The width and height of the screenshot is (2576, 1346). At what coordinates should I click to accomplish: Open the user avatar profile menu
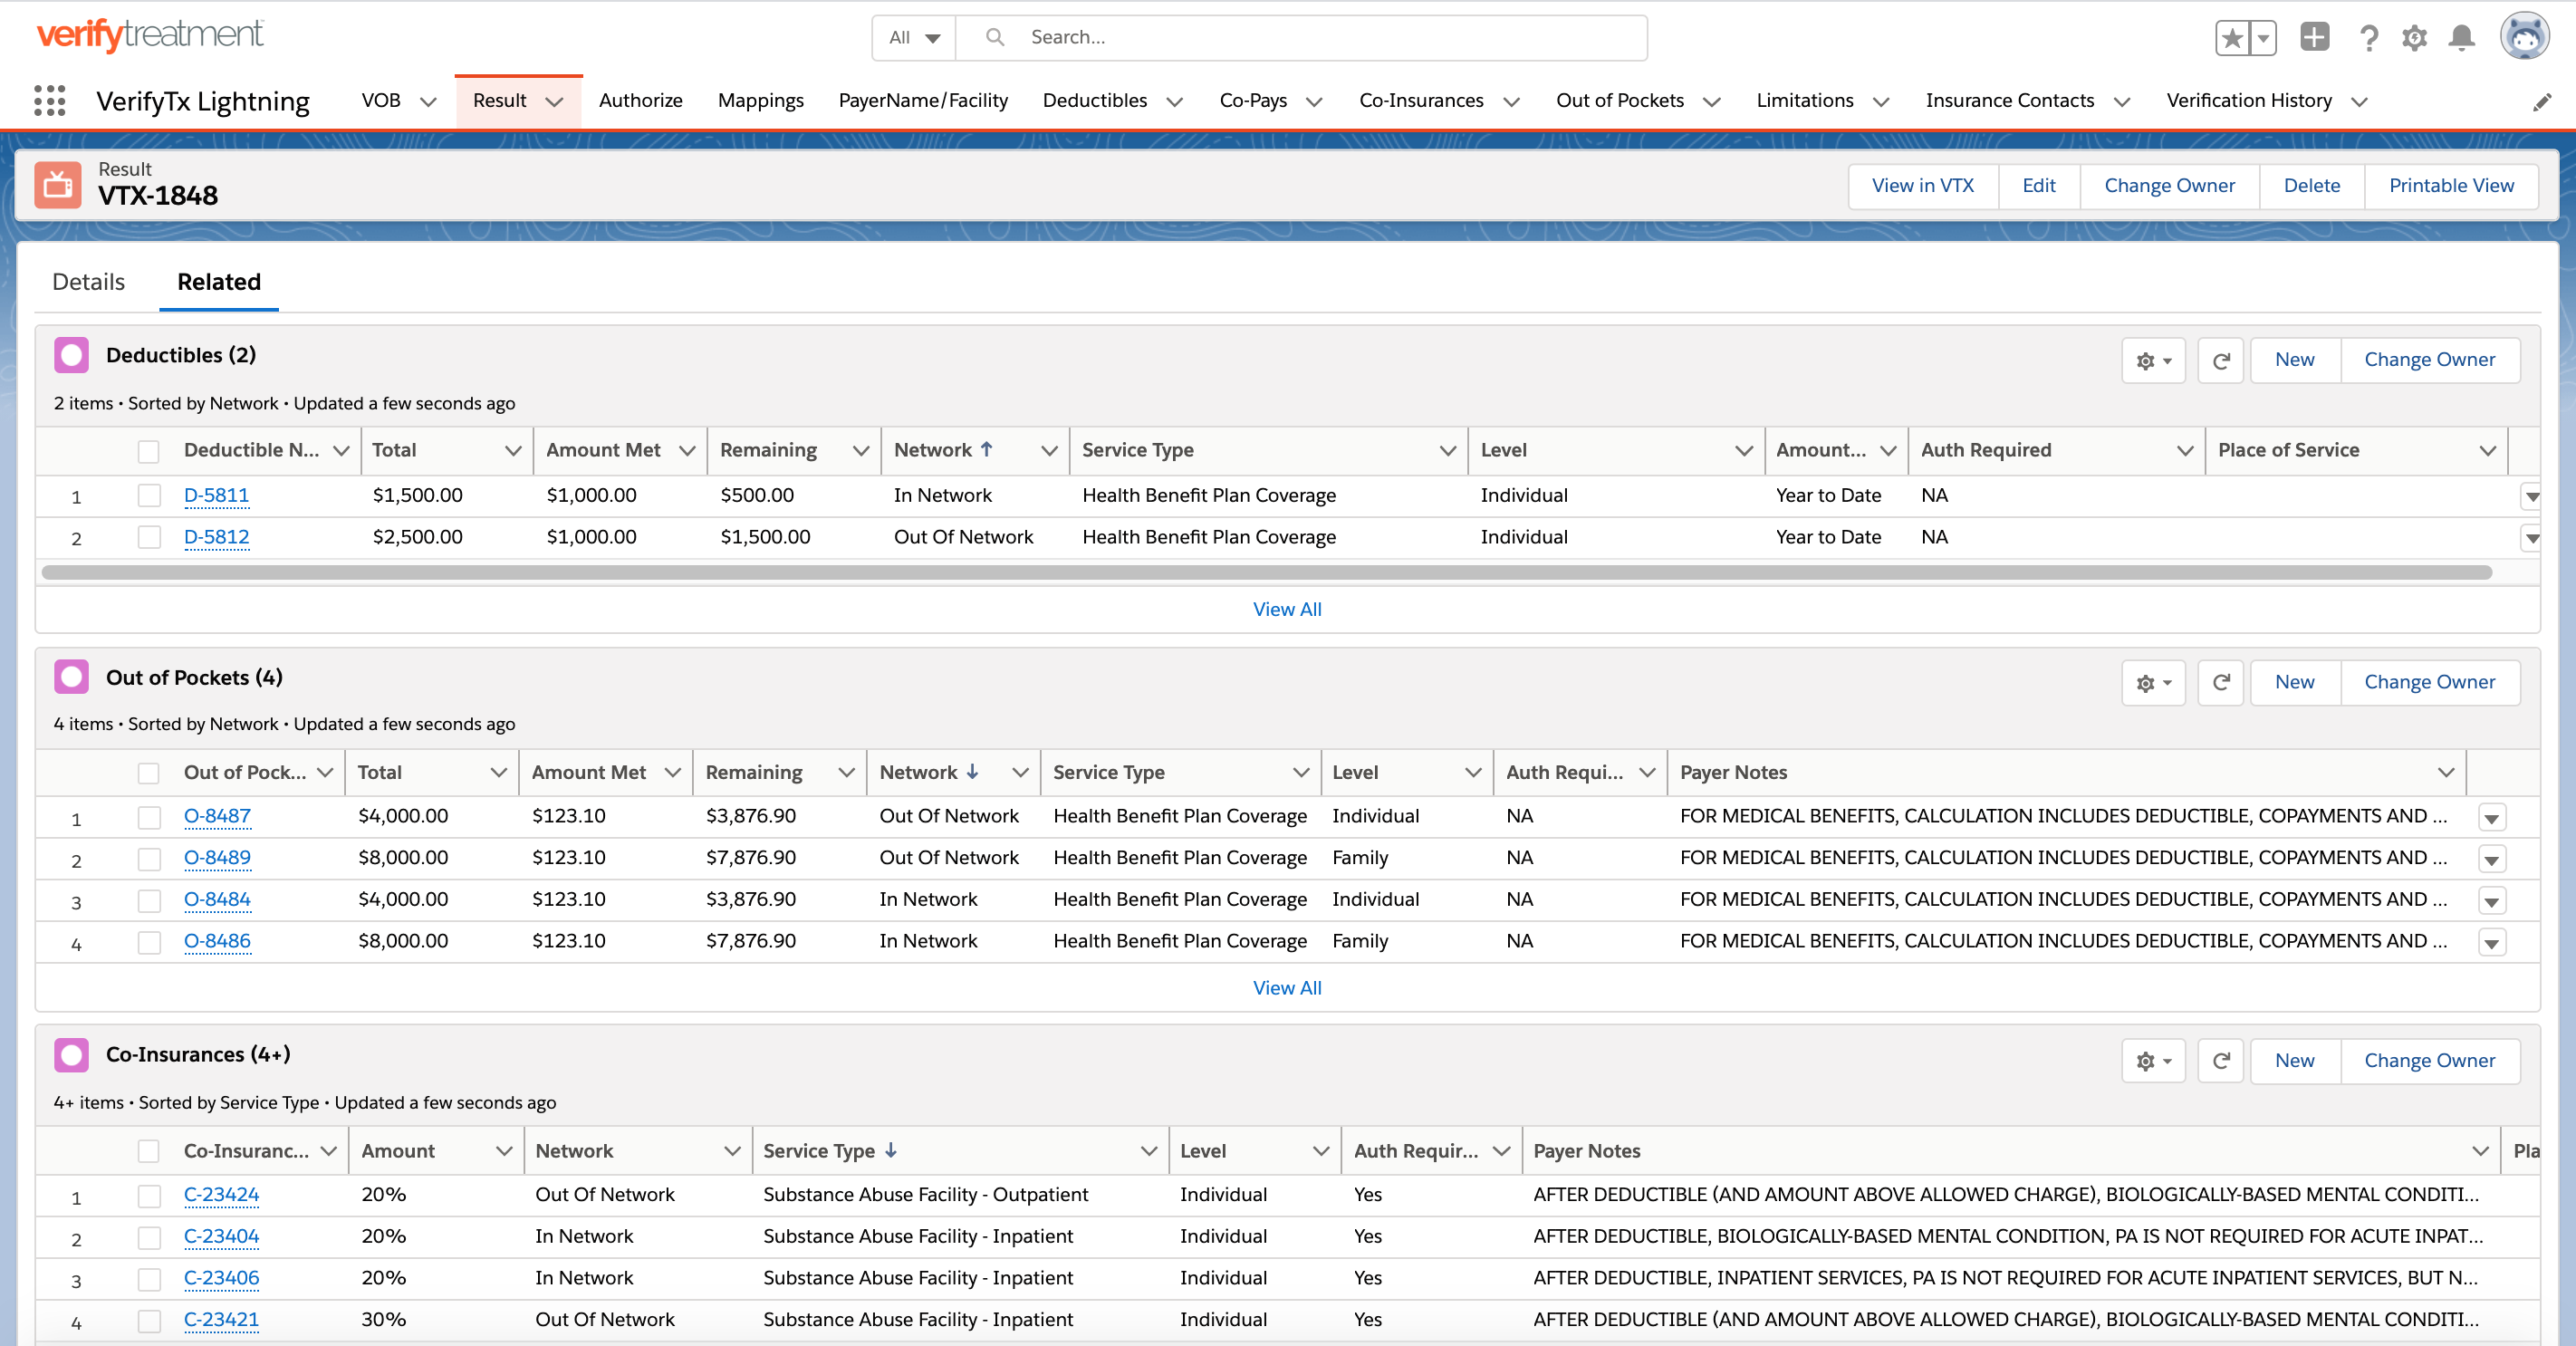click(x=2524, y=37)
